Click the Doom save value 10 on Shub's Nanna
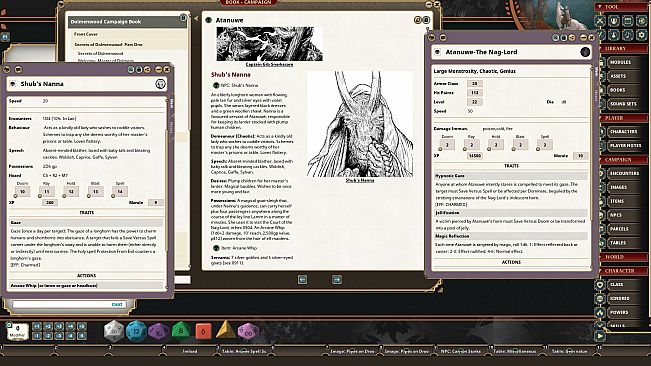 tap(22, 192)
